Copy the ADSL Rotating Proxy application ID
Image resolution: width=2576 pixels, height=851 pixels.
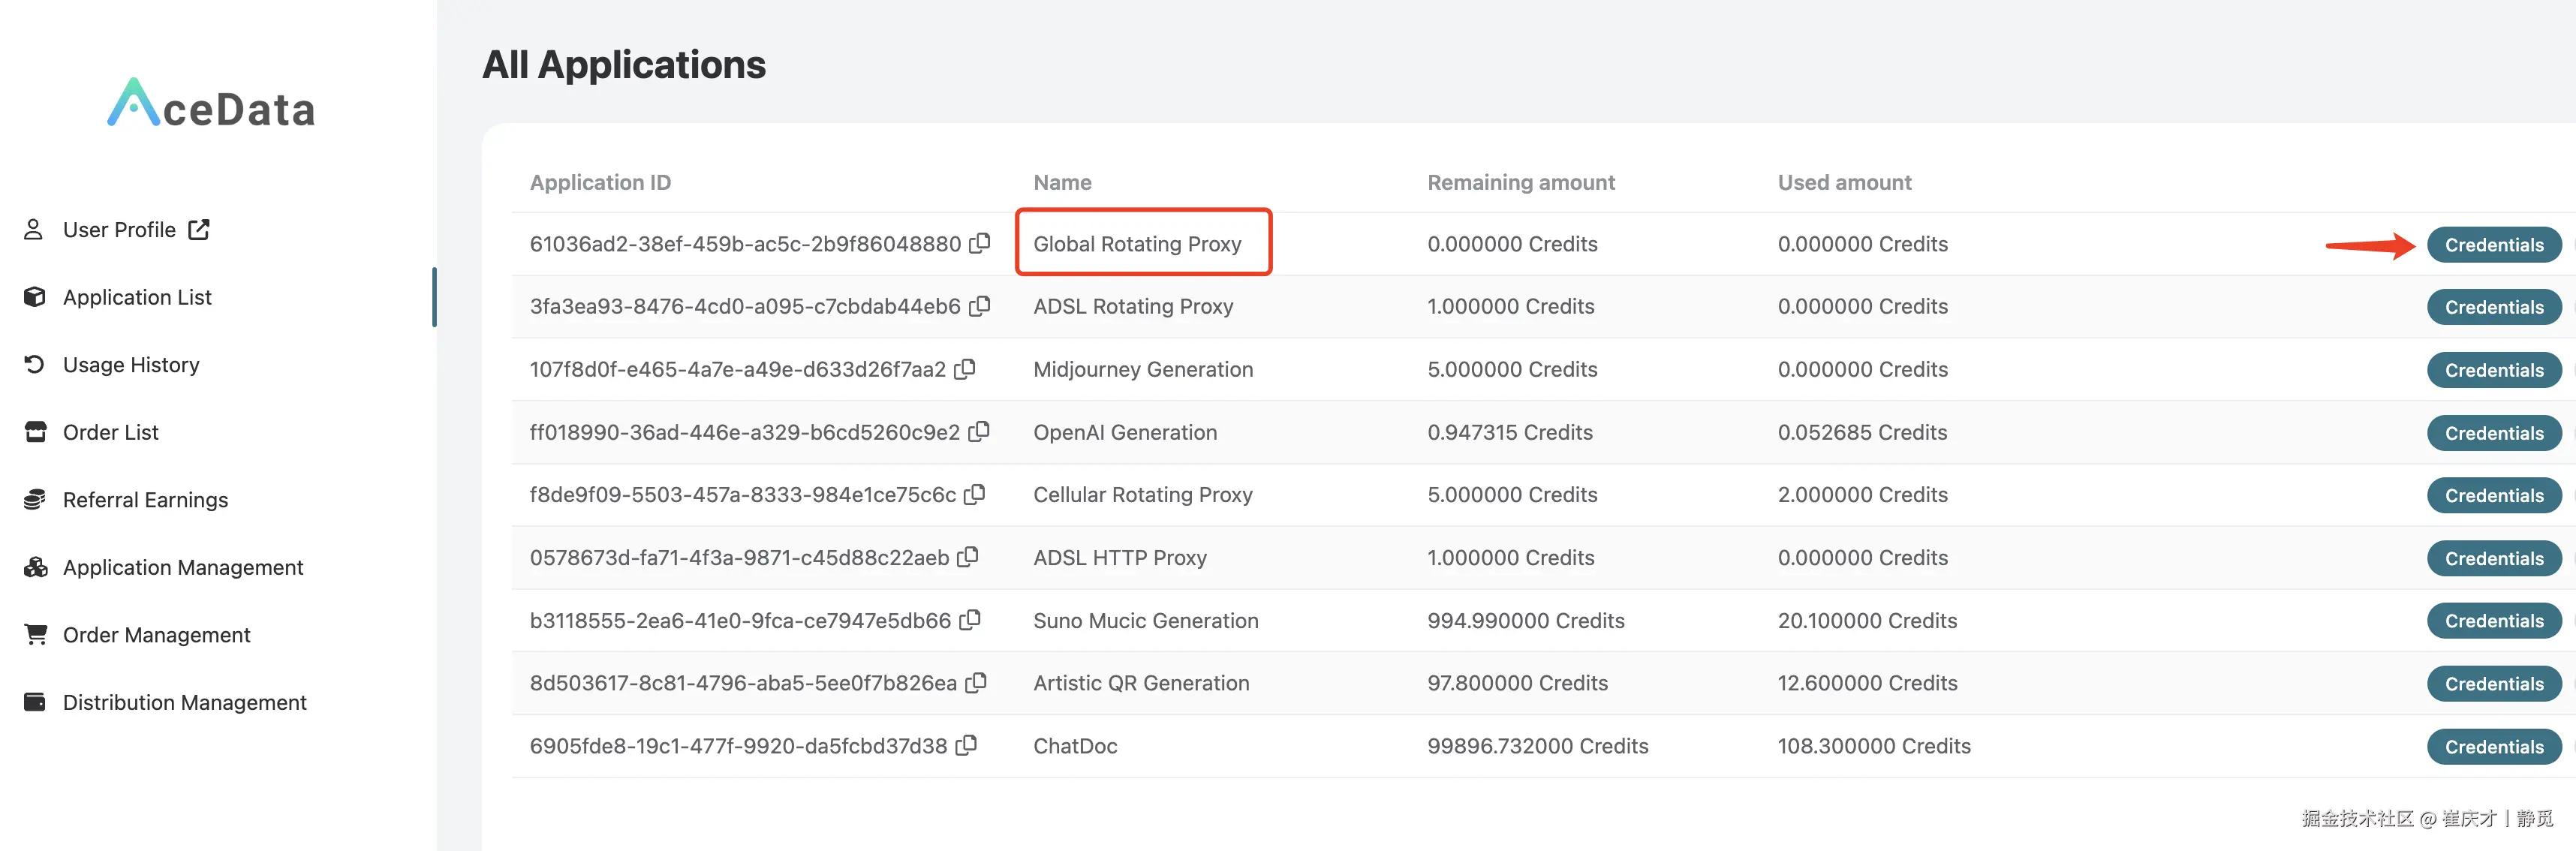(x=980, y=306)
